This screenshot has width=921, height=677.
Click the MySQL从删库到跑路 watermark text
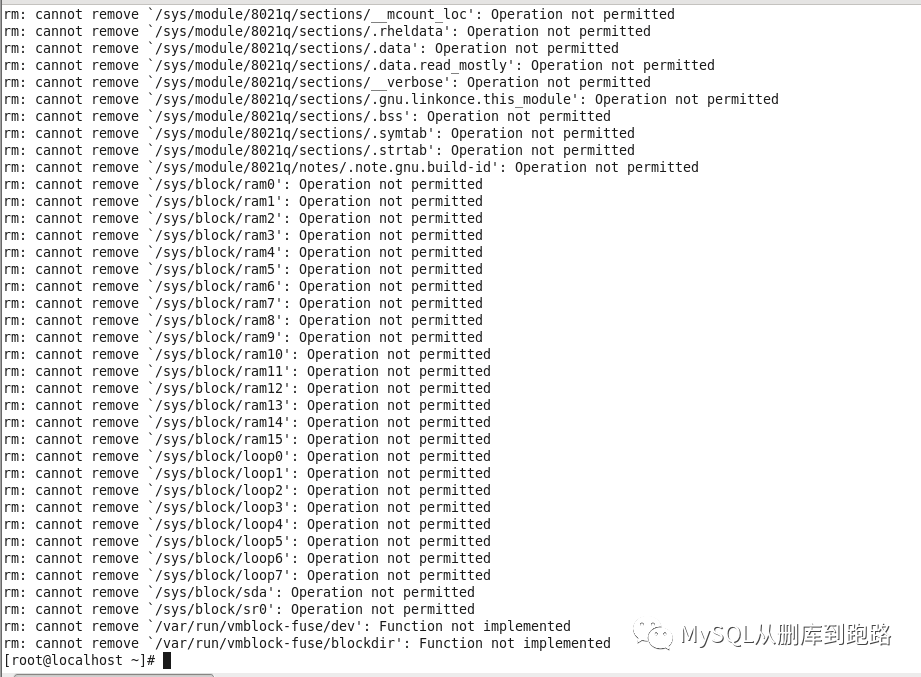click(786, 635)
